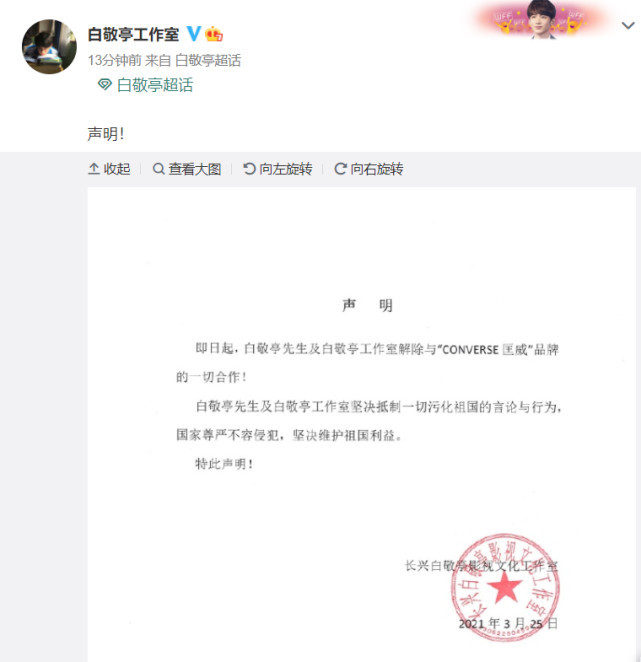Click the upward arrow collapse icon
This screenshot has width=641, height=662.
coord(94,169)
